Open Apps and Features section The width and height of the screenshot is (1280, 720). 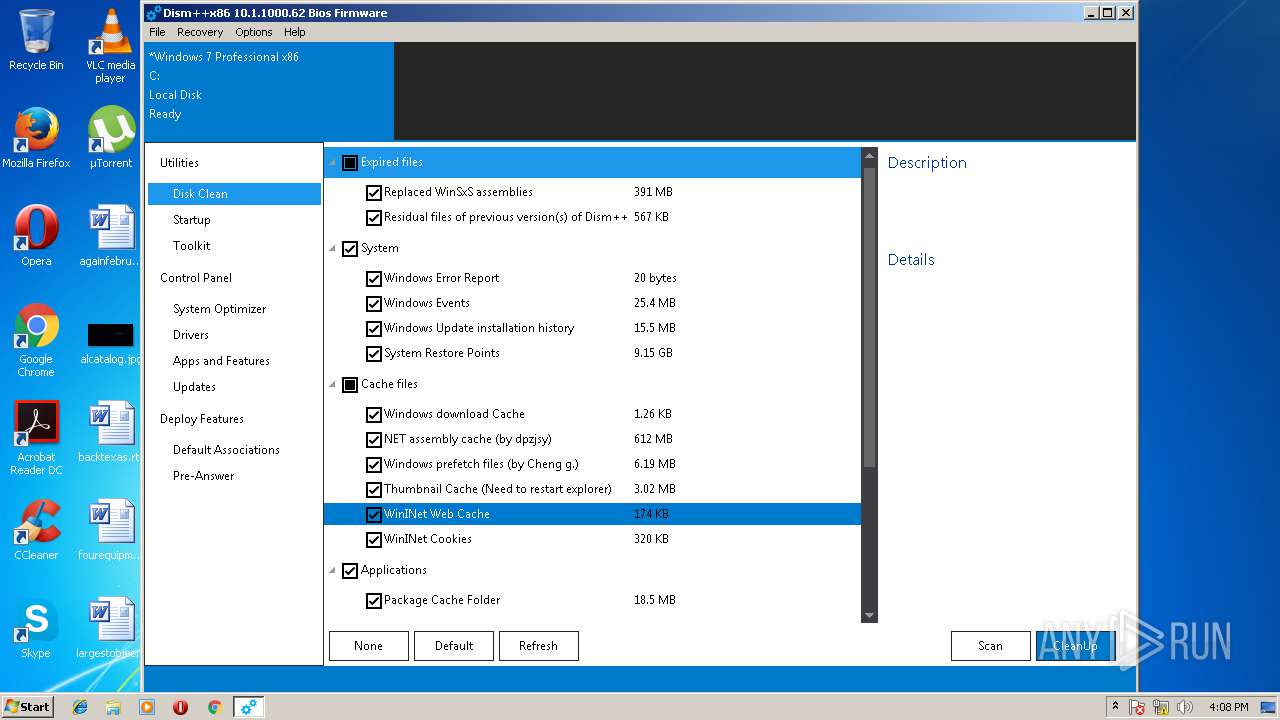(221, 361)
